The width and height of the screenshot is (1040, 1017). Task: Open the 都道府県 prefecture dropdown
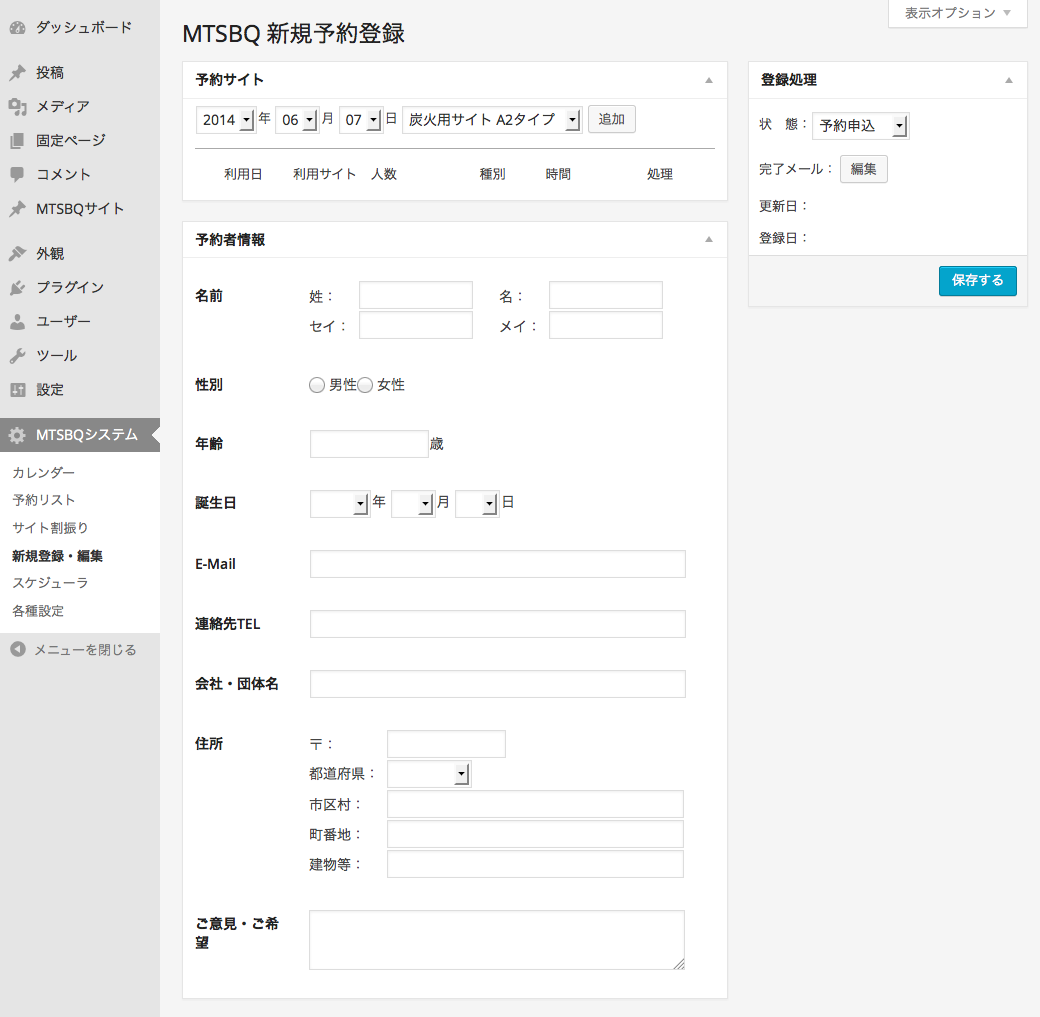pos(428,774)
